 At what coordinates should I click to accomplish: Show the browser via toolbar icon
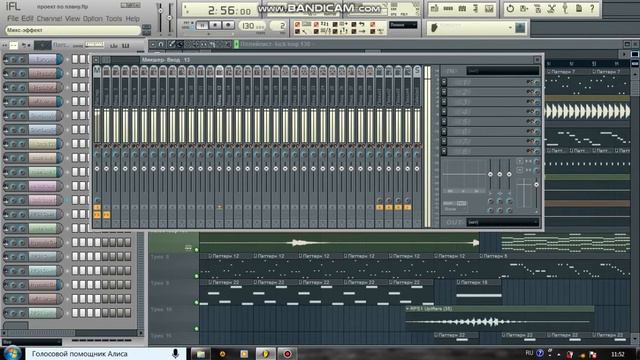[476, 9]
